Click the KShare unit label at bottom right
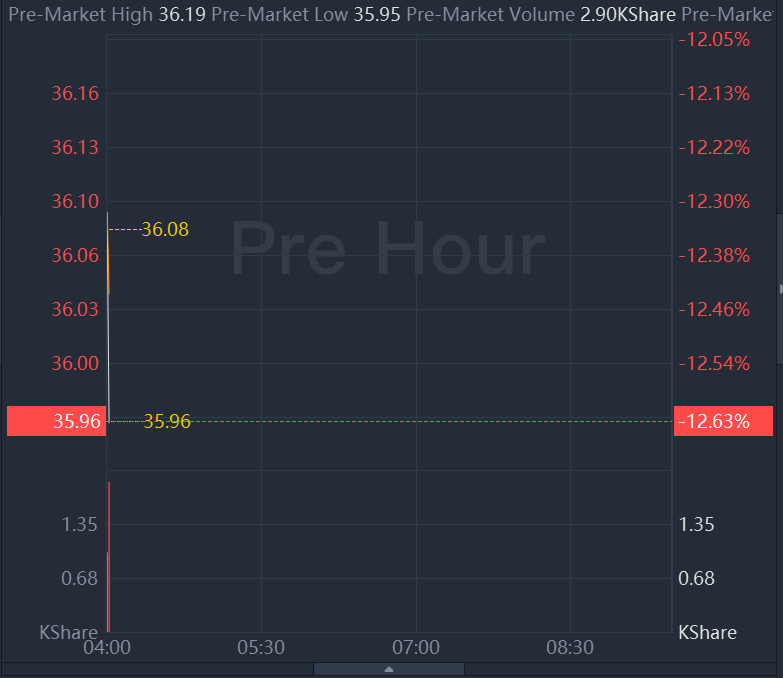The height and width of the screenshot is (678, 783). tap(707, 632)
